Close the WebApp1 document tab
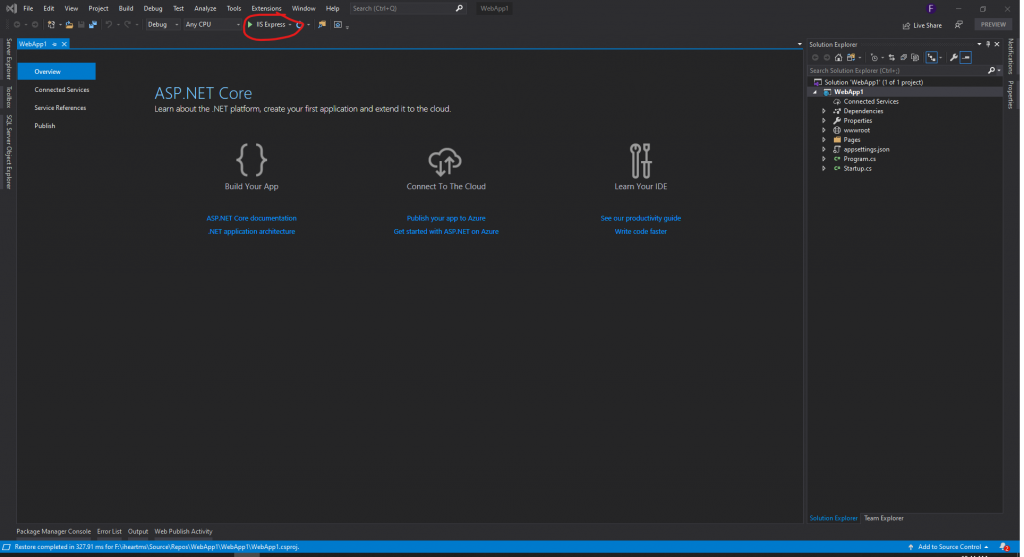The image size is (1024, 557). point(64,44)
